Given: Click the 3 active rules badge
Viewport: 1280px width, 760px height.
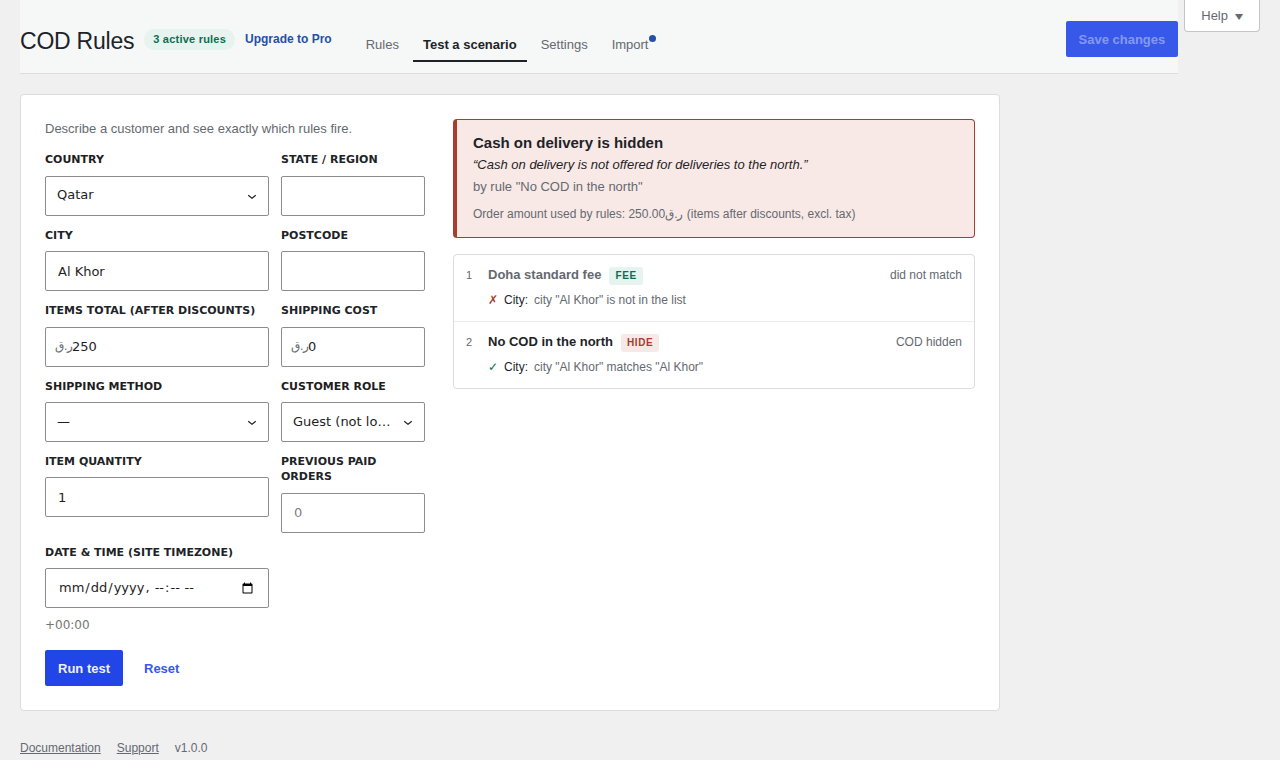Looking at the screenshot, I should click(189, 39).
